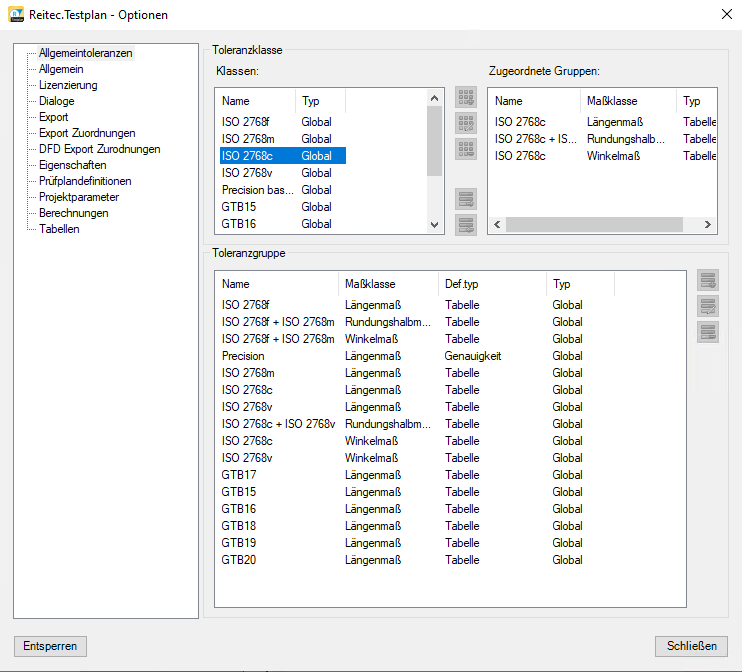Select ISO 2768v in the Klassen list
Screen dimensions: 742x672
pyautogui.click(x=248, y=173)
